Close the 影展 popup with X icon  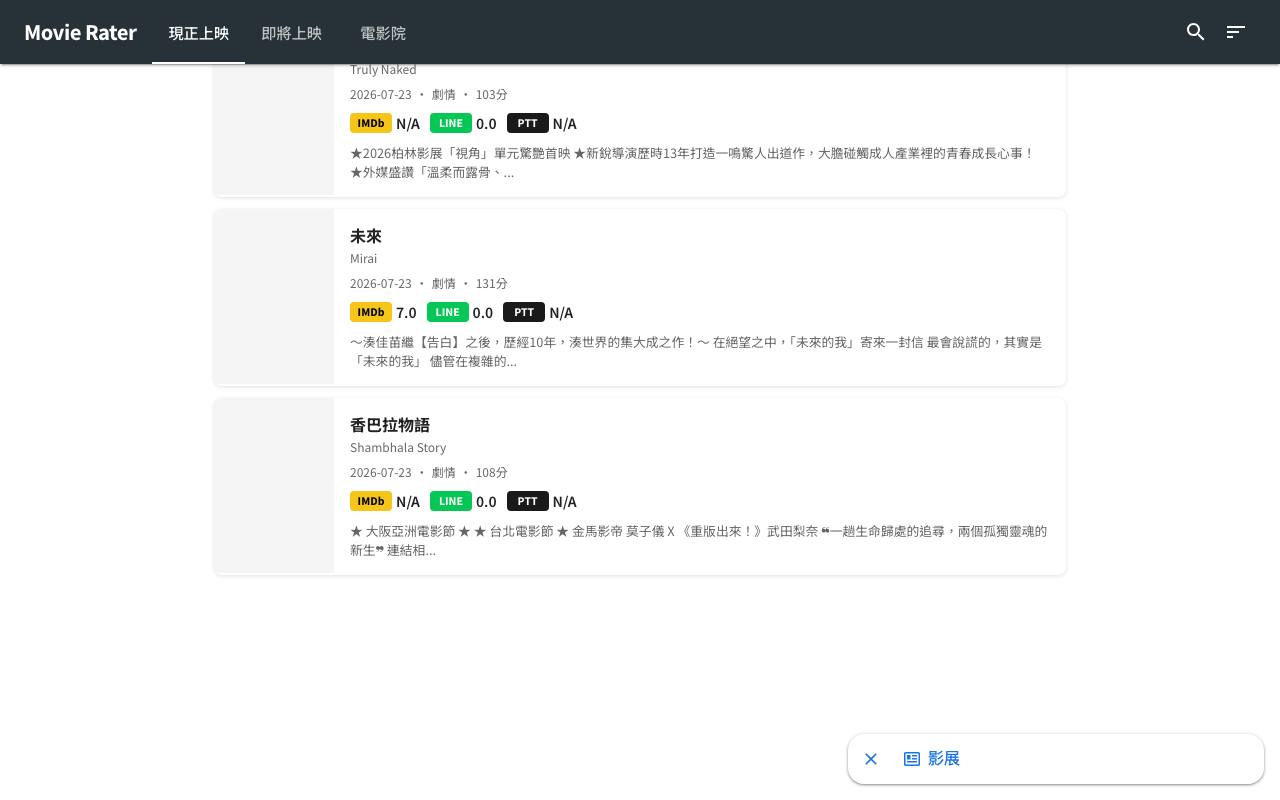click(x=871, y=759)
